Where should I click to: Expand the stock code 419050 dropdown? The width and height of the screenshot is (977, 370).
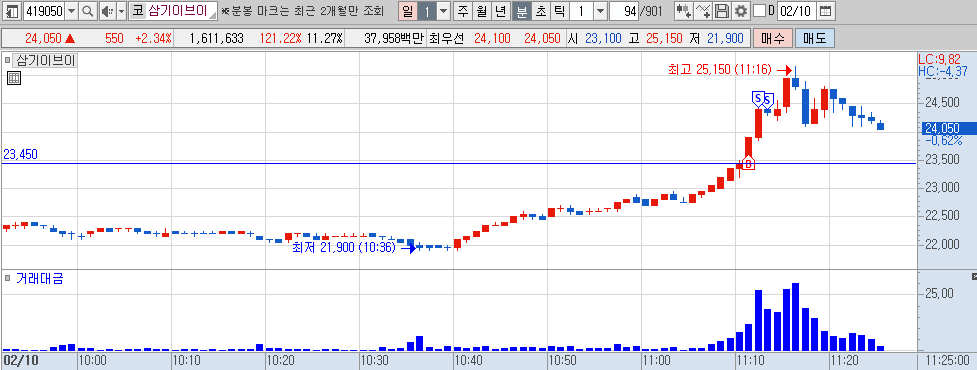pos(71,11)
